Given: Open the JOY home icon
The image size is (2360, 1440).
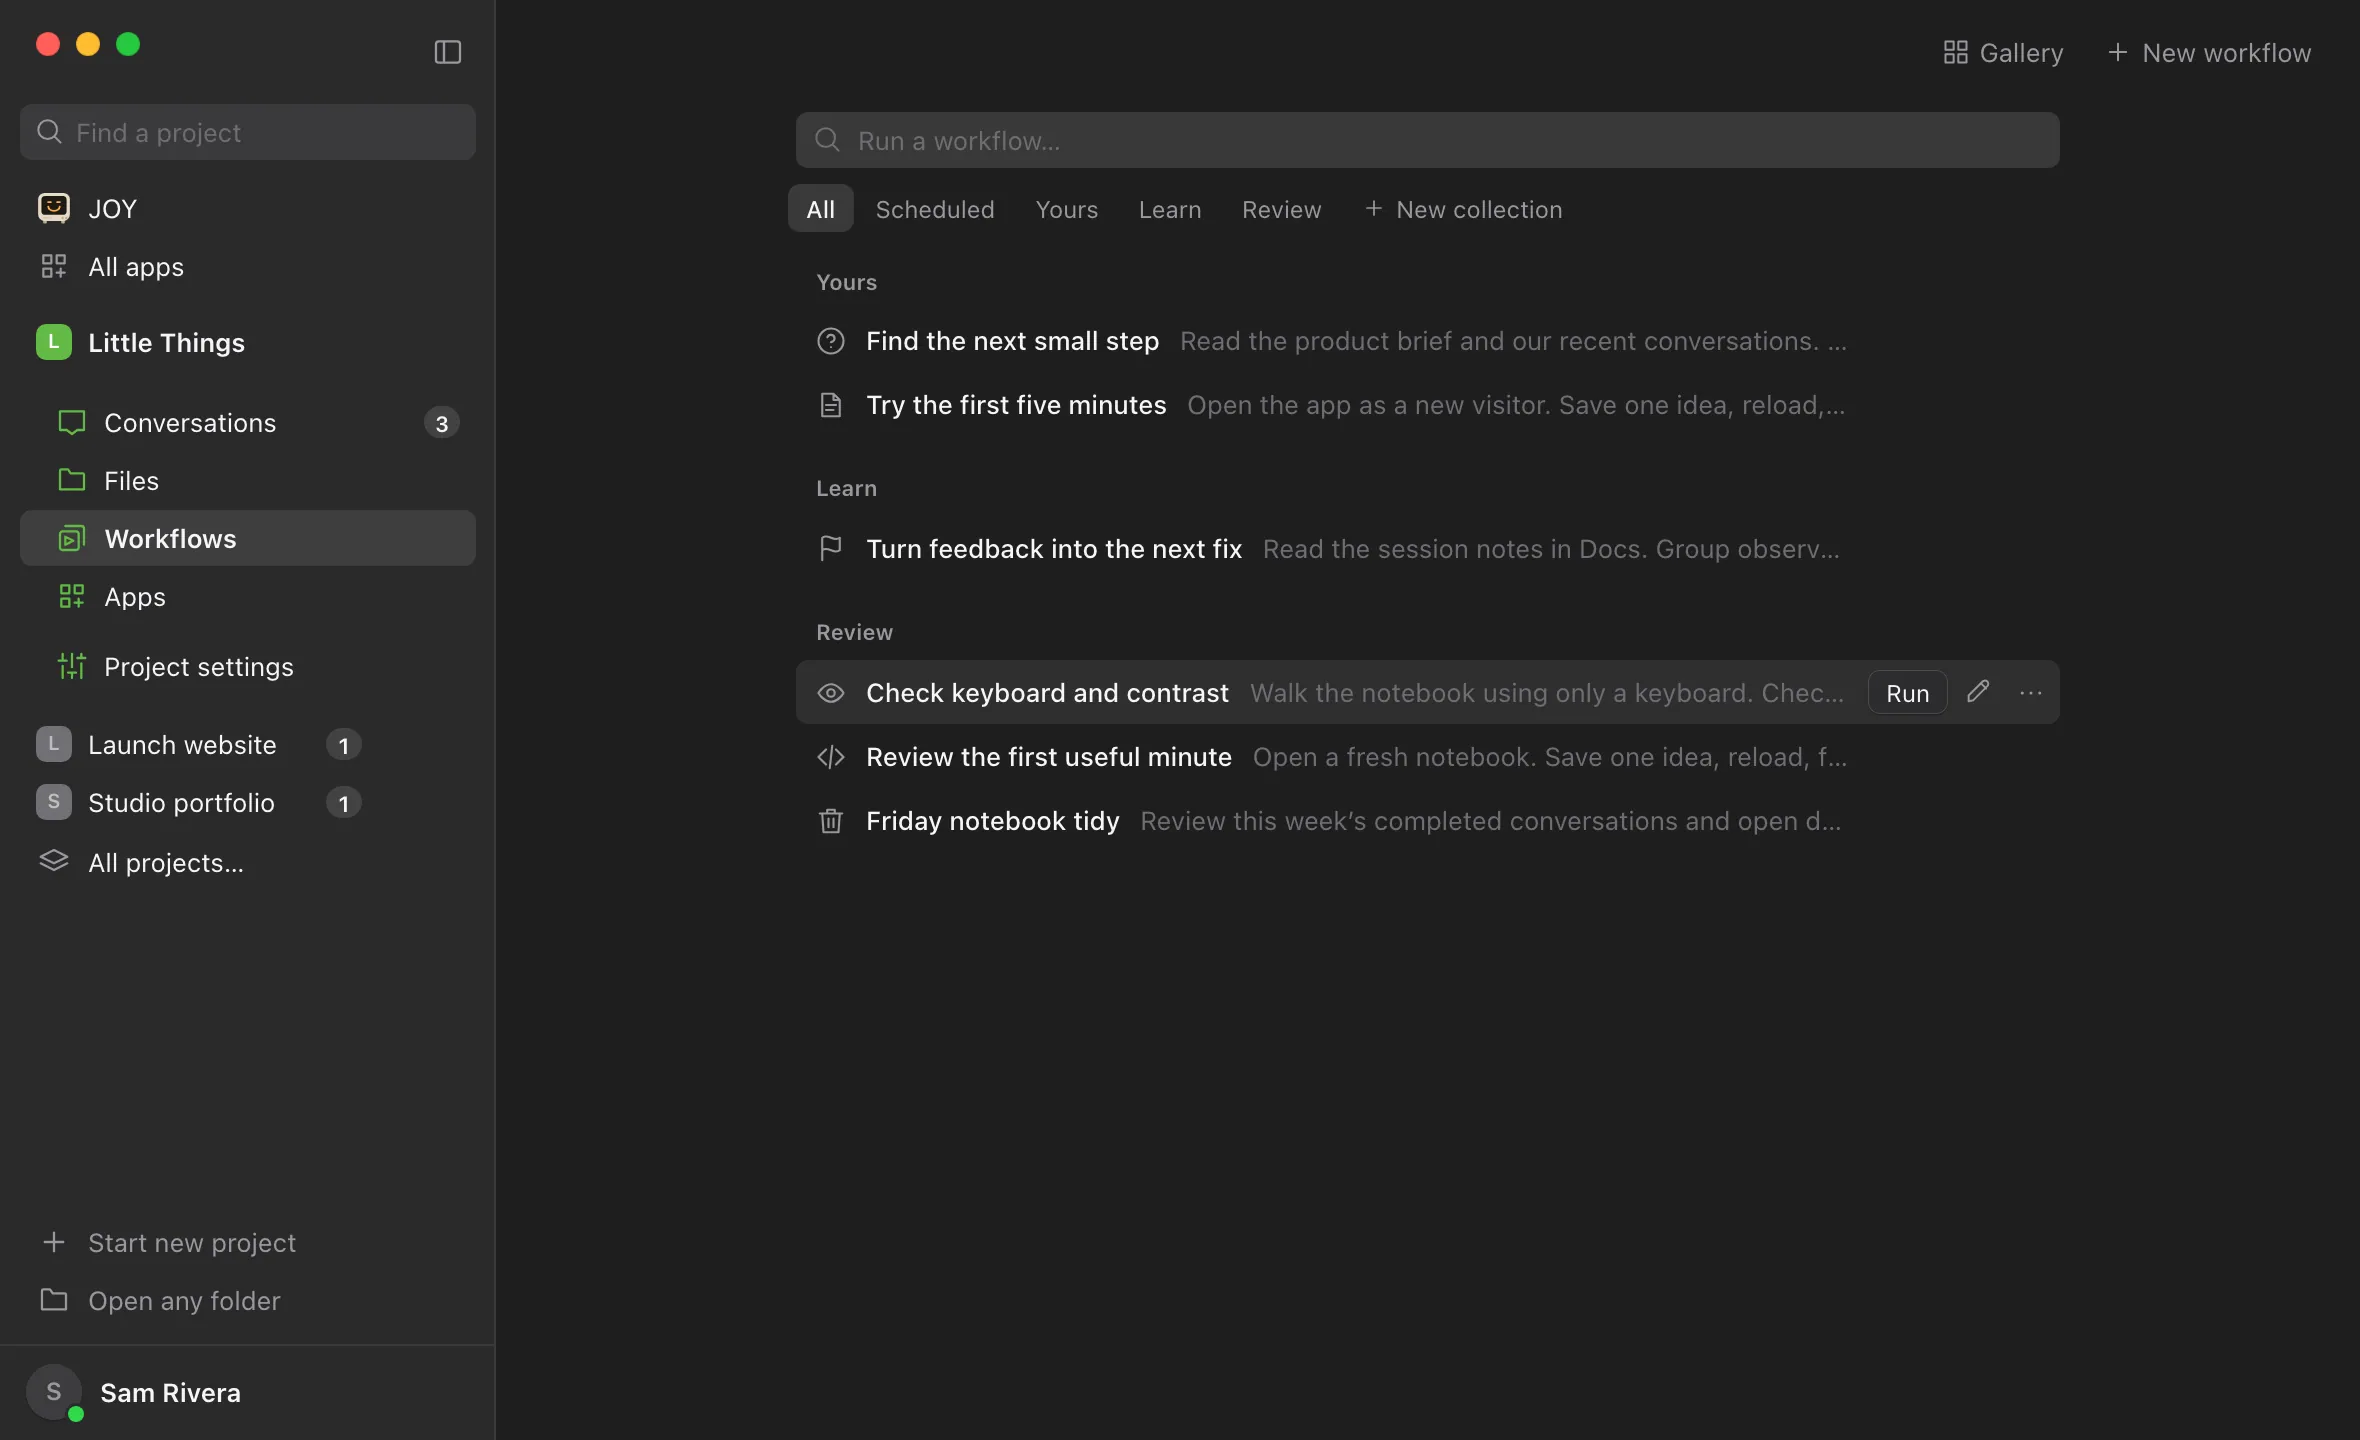Looking at the screenshot, I should point(54,208).
